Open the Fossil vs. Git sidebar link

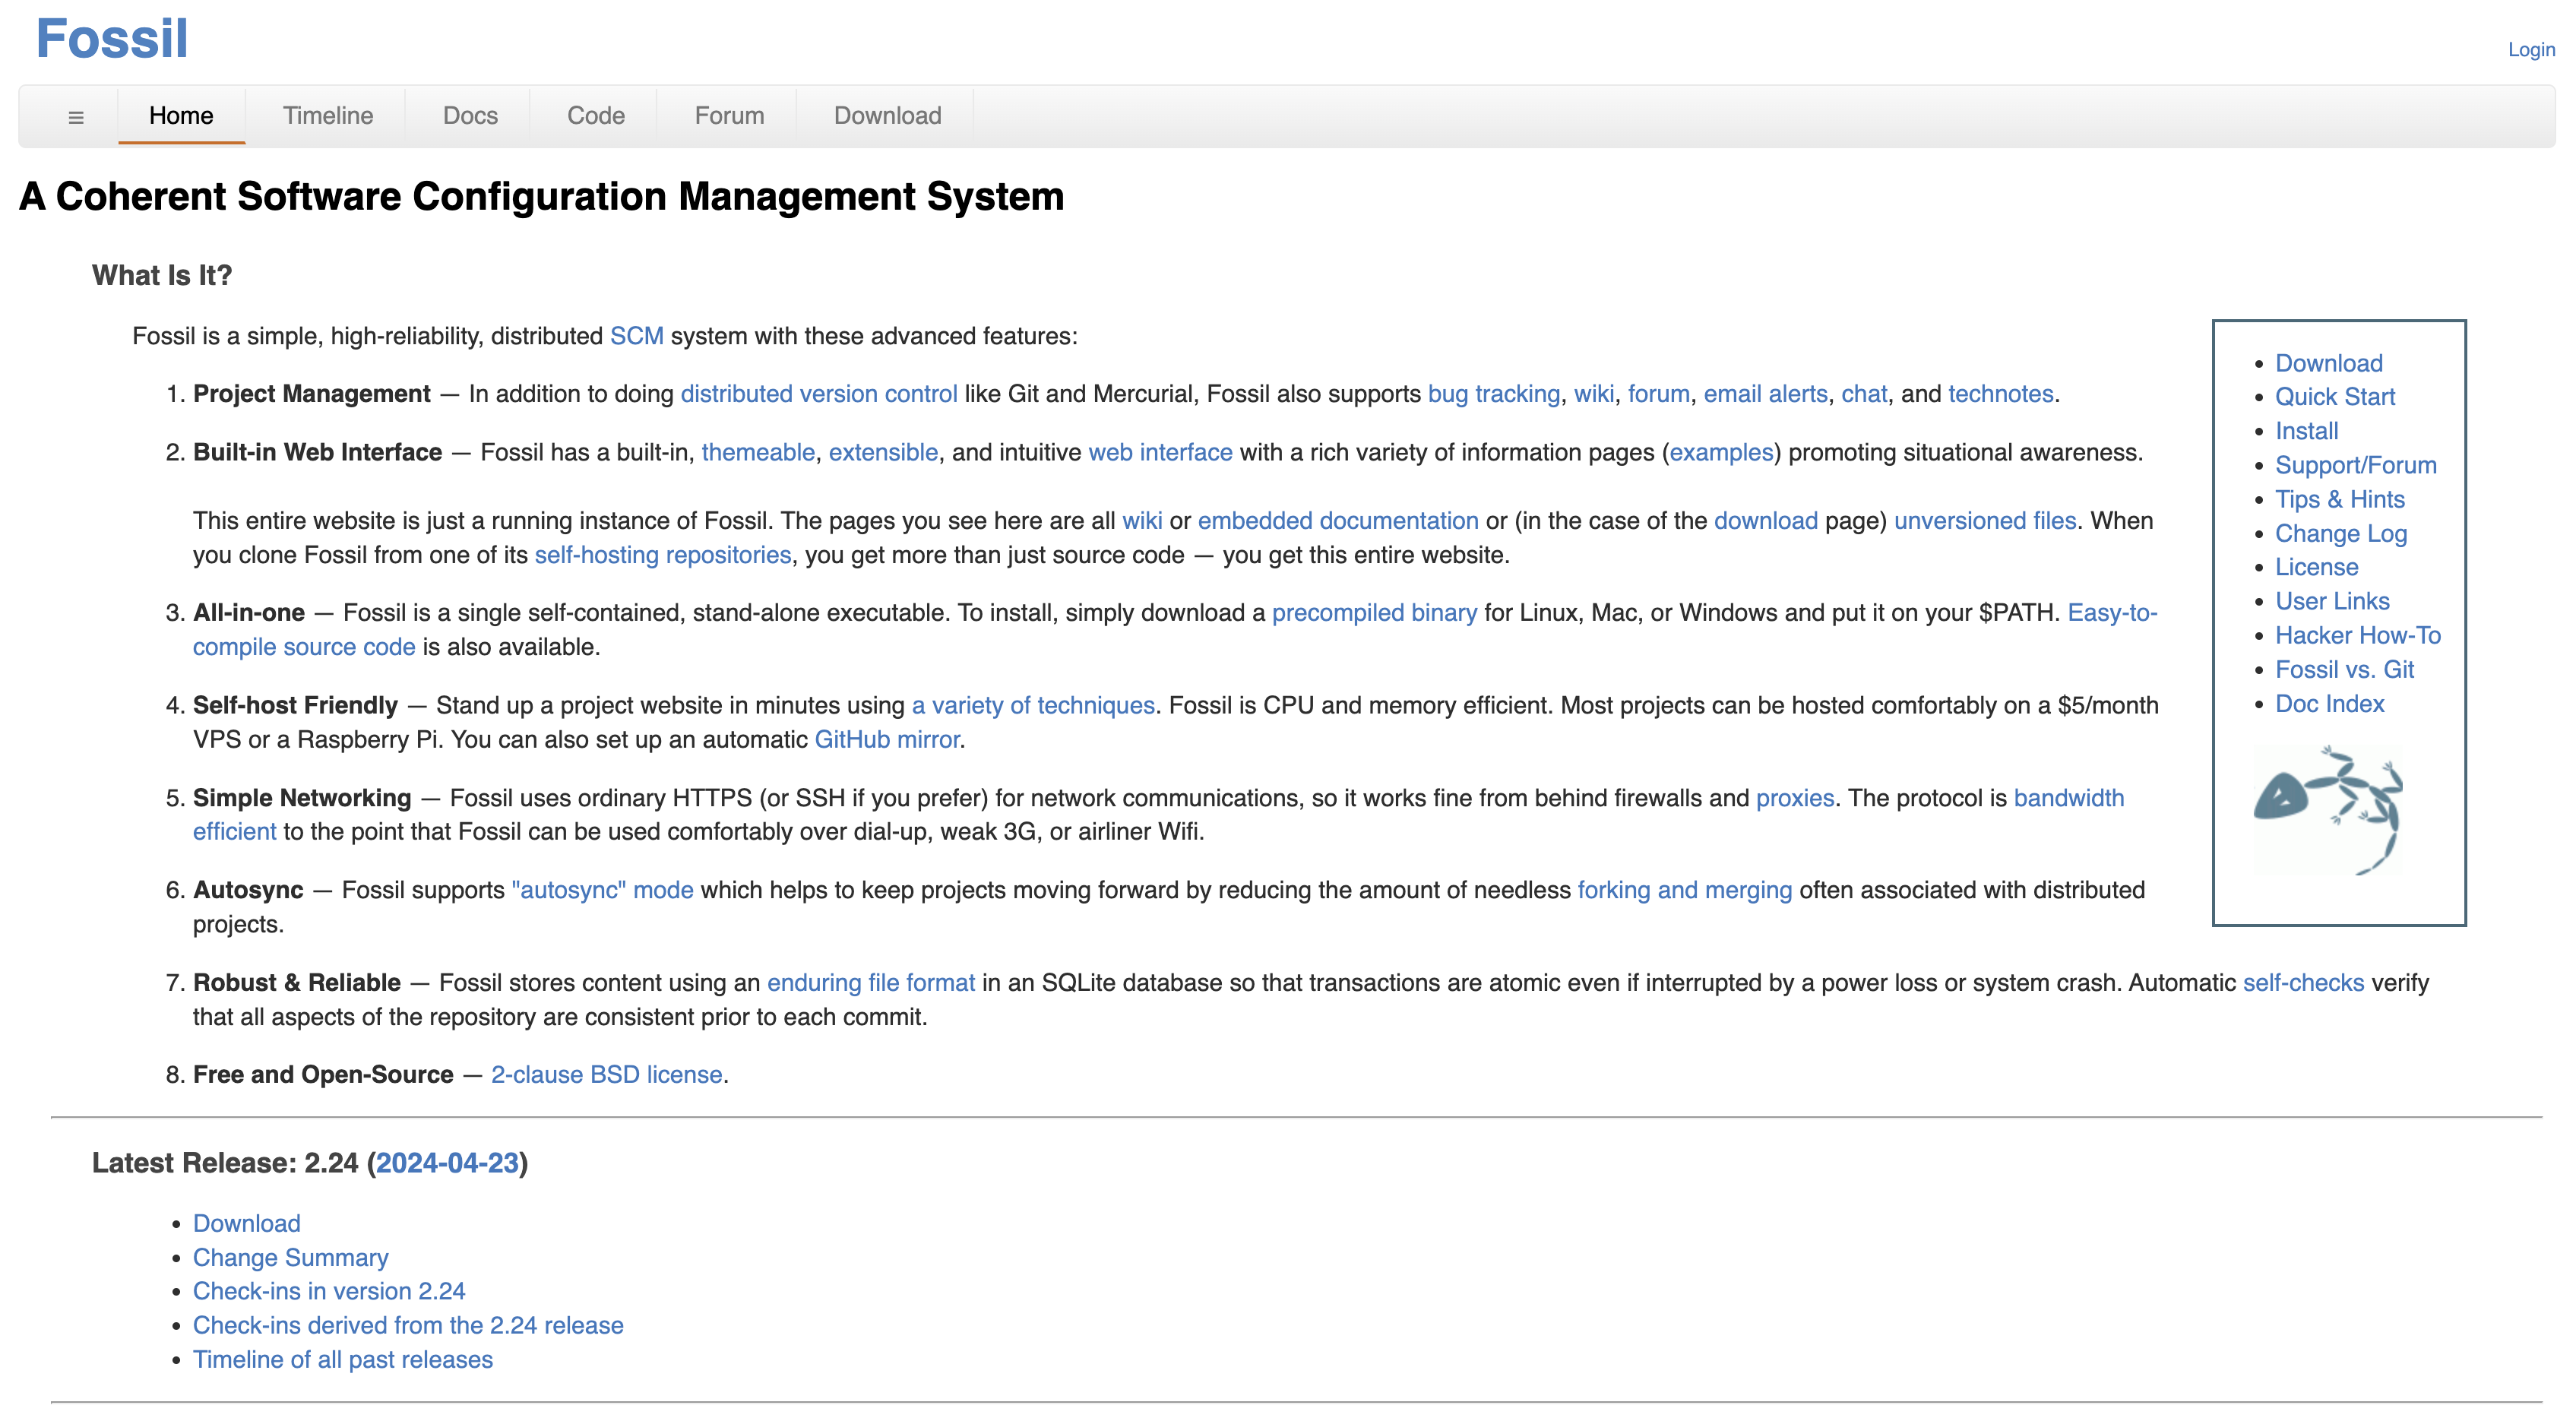(x=2344, y=669)
